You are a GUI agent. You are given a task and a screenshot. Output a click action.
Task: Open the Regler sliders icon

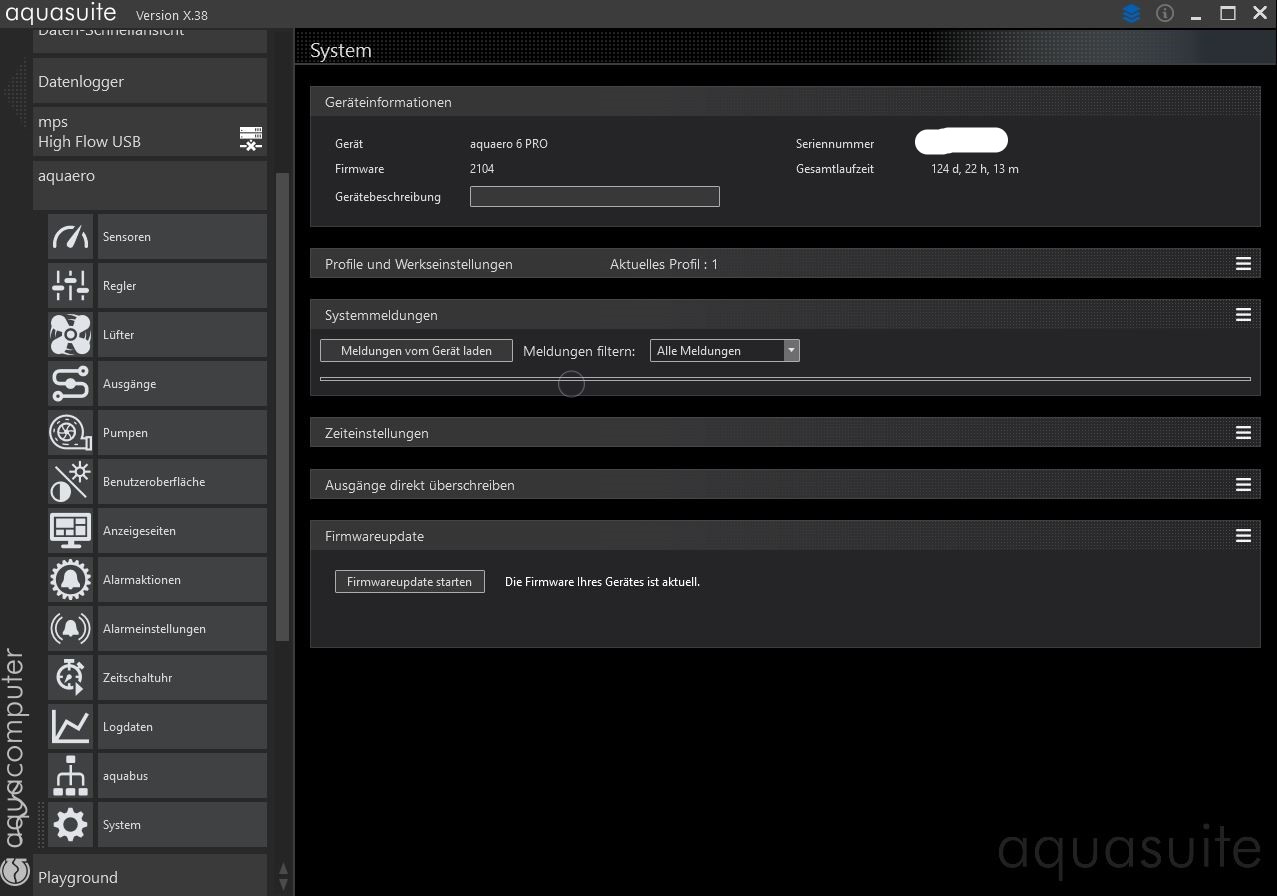[x=70, y=286]
